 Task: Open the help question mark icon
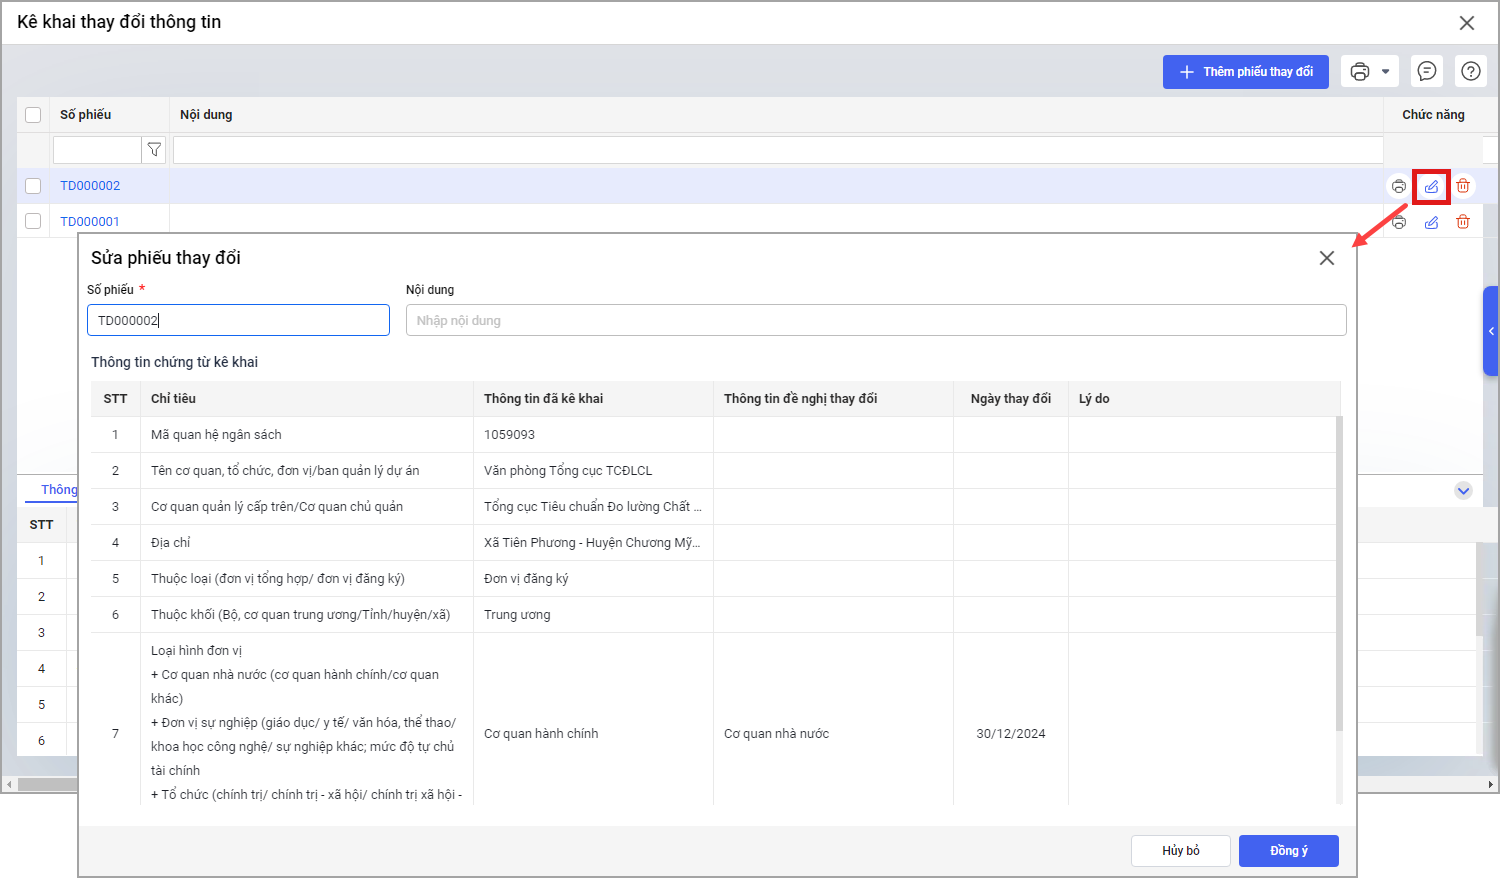pyautogui.click(x=1471, y=71)
